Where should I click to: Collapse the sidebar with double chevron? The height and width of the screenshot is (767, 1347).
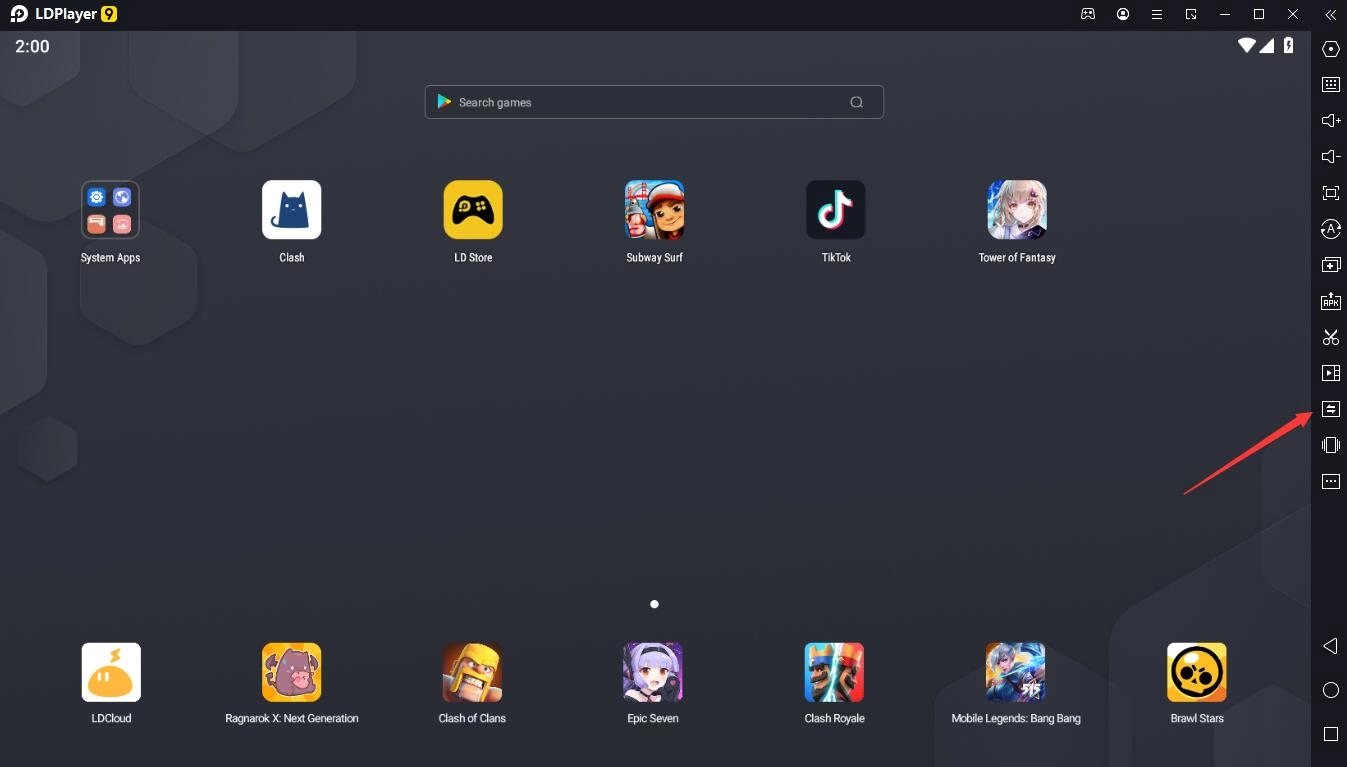click(1330, 14)
